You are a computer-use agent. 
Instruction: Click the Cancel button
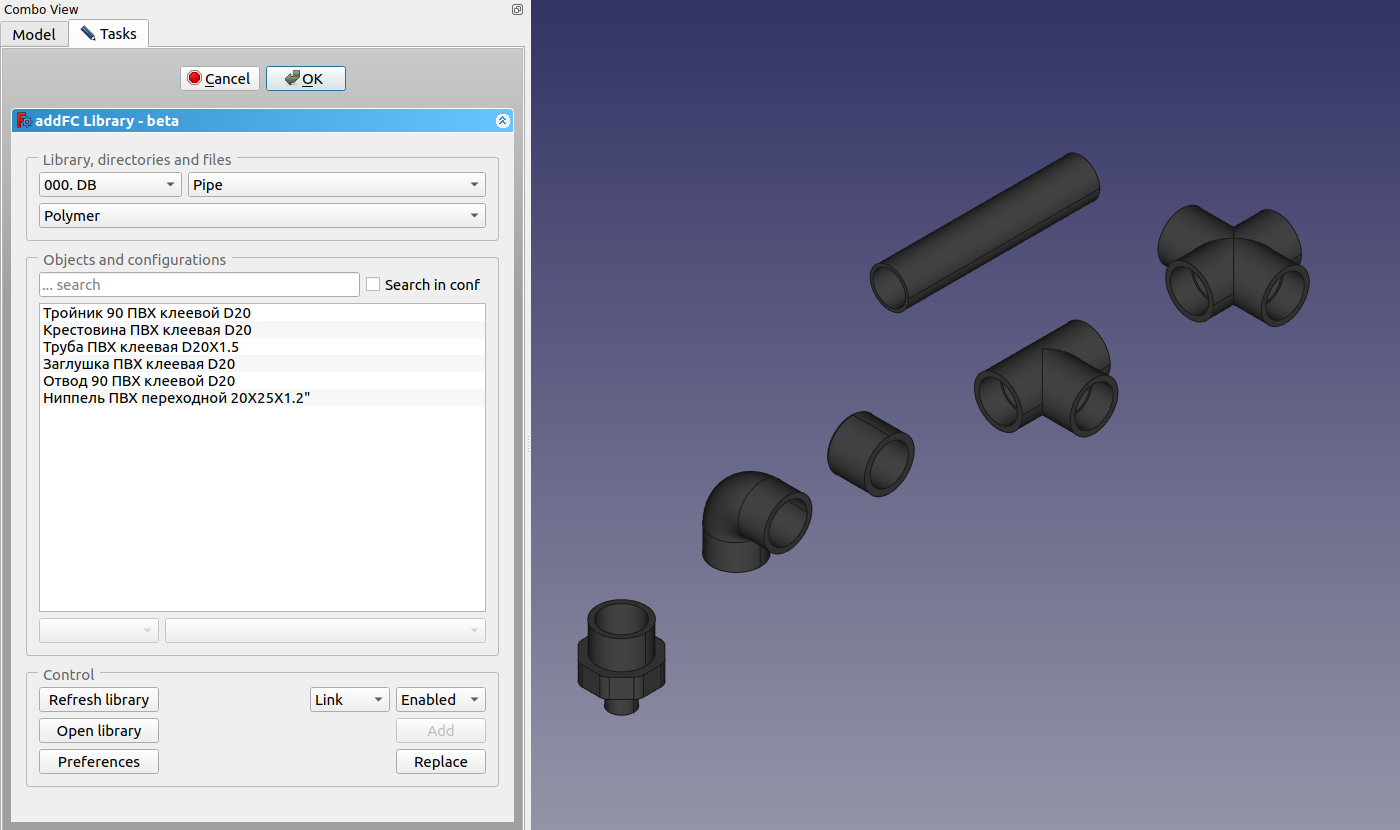coord(220,79)
